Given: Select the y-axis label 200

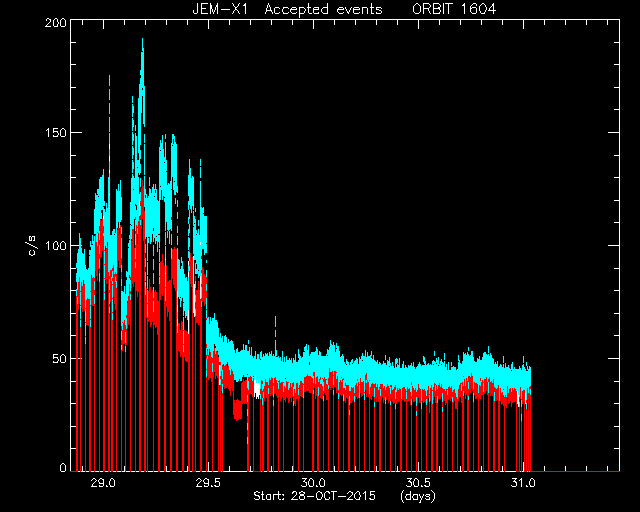Looking at the screenshot, I should [56, 23].
